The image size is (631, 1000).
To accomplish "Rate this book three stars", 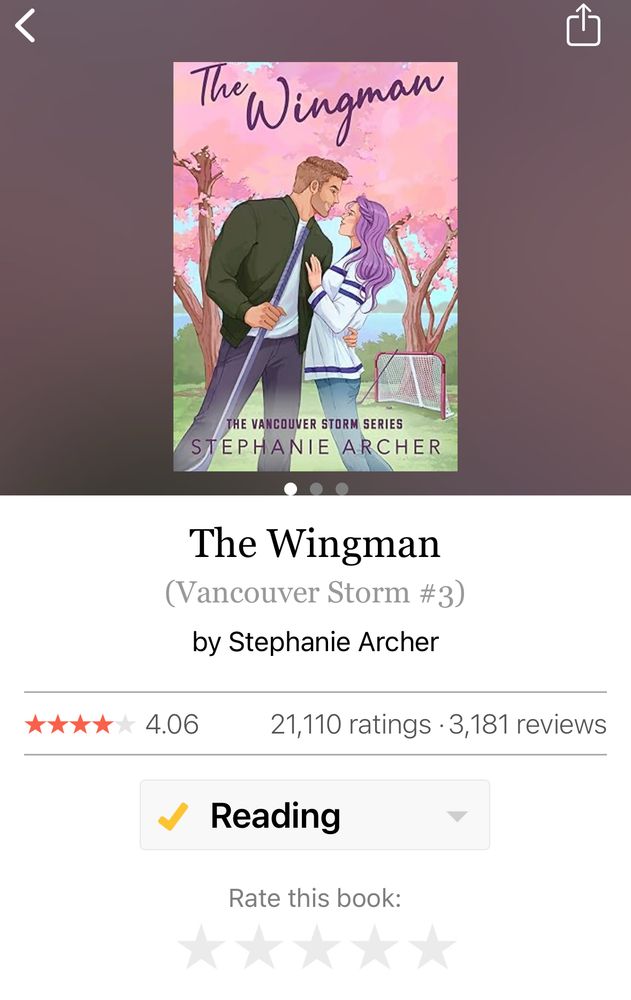I will tap(316, 946).
